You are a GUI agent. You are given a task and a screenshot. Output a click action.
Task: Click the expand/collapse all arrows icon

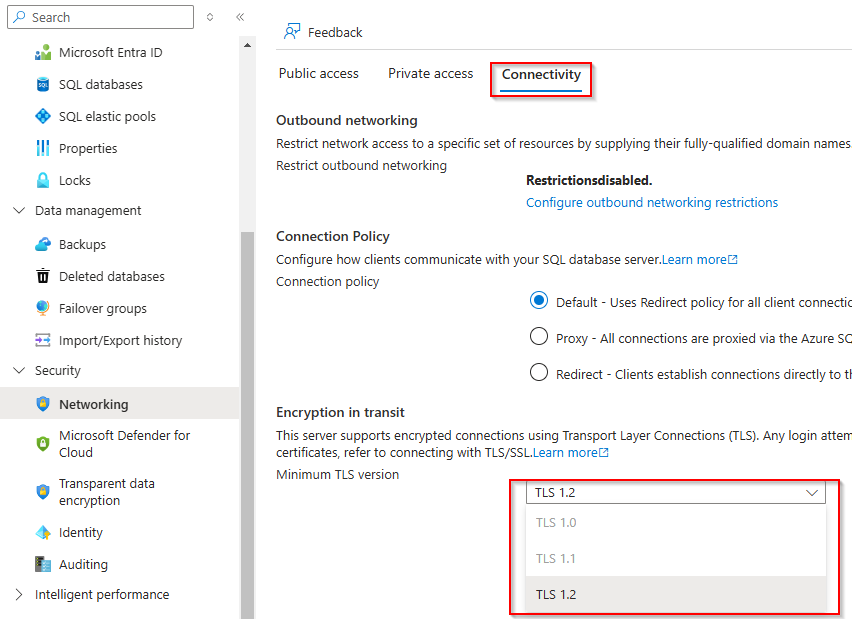pos(210,17)
